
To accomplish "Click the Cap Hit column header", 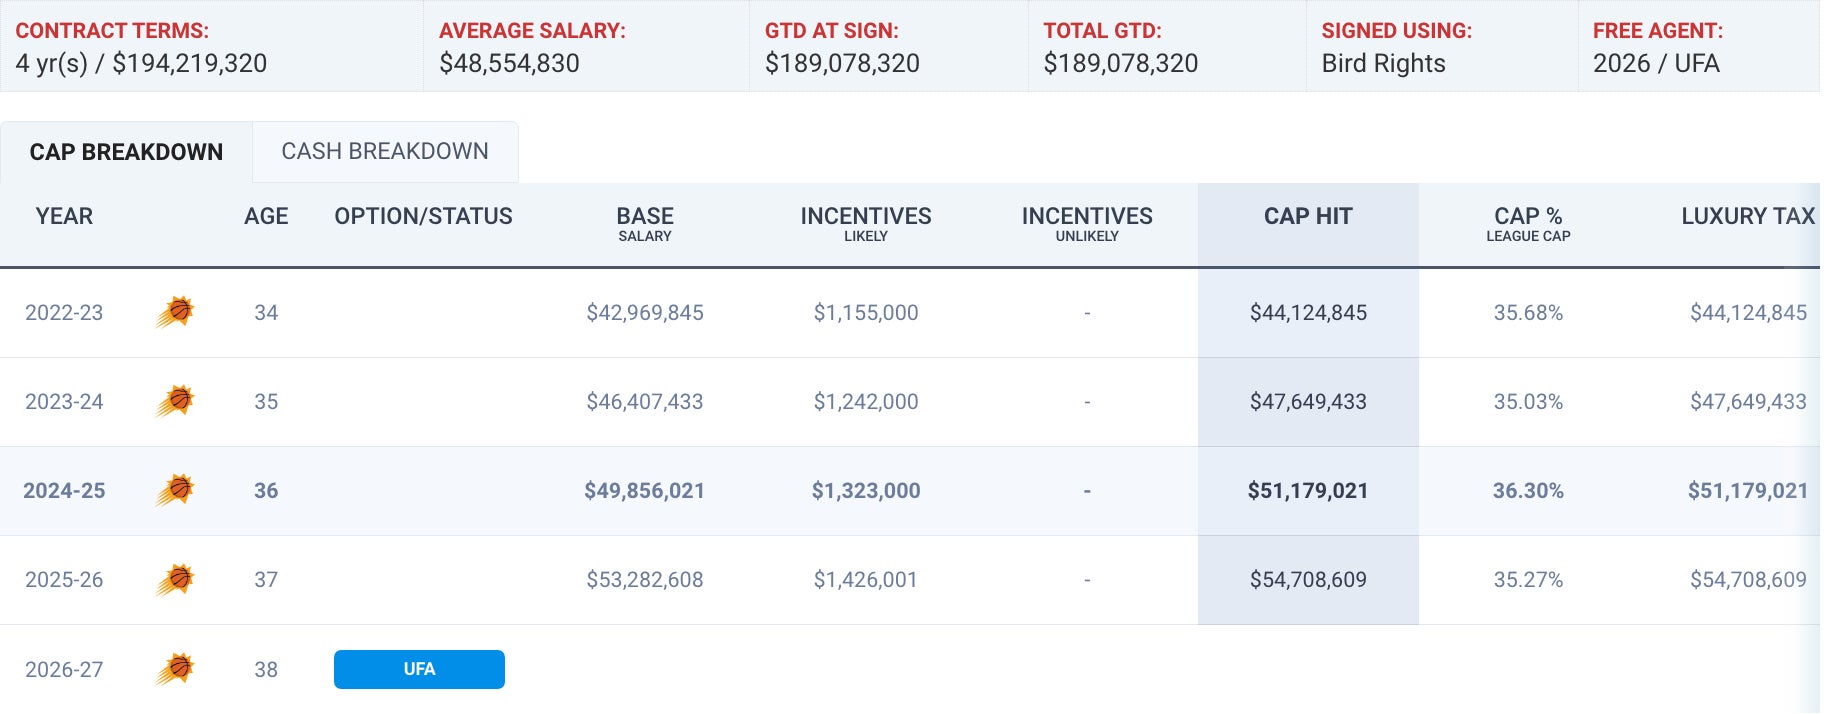I will tap(1307, 217).
